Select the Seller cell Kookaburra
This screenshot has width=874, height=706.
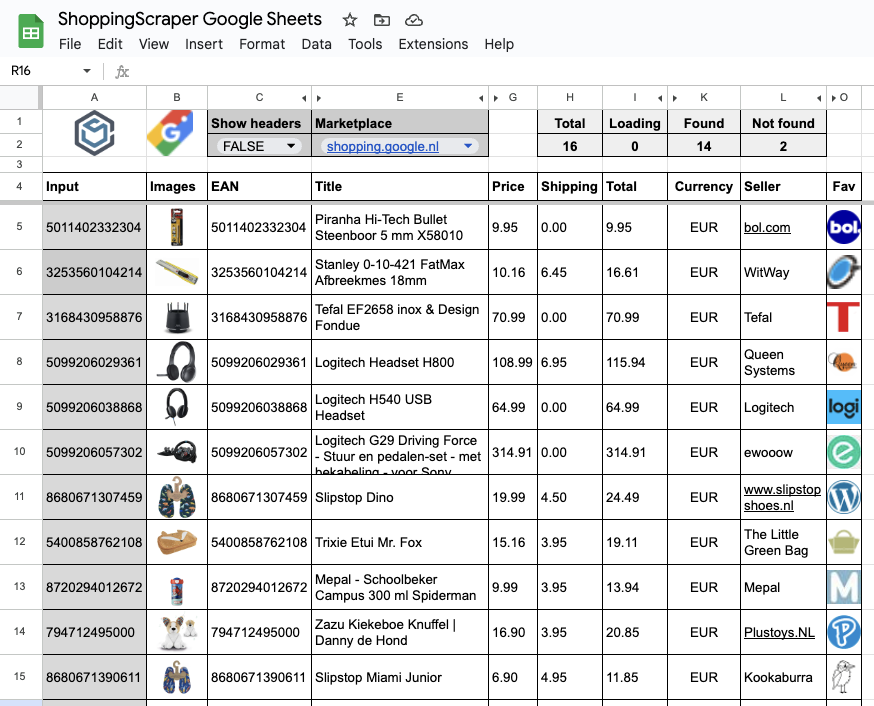783,677
